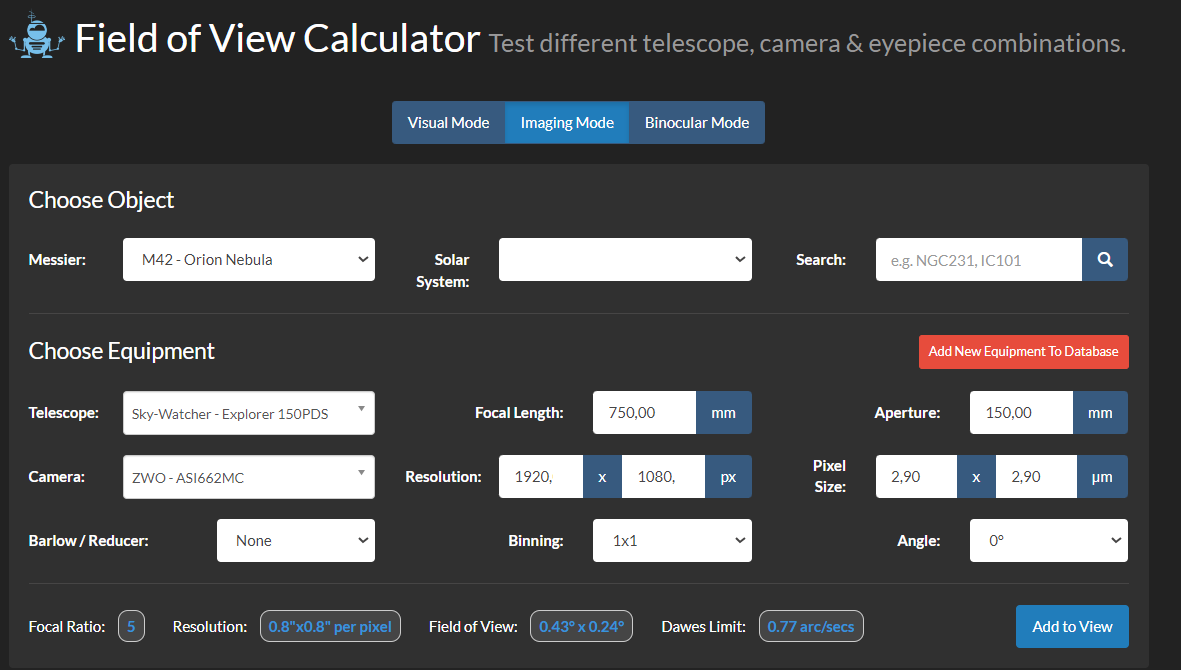
Task: Click Add New Equipment To Database
Action: 1023,352
